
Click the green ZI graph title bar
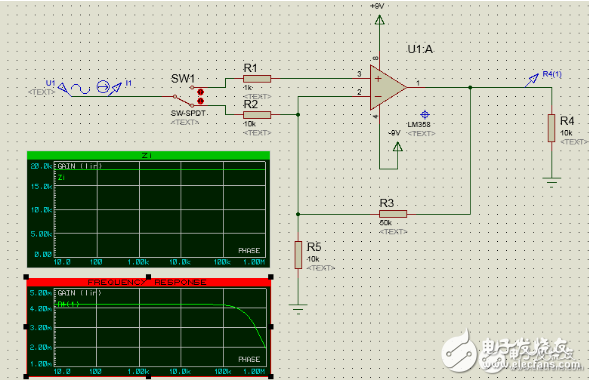(x=148, y=155)
